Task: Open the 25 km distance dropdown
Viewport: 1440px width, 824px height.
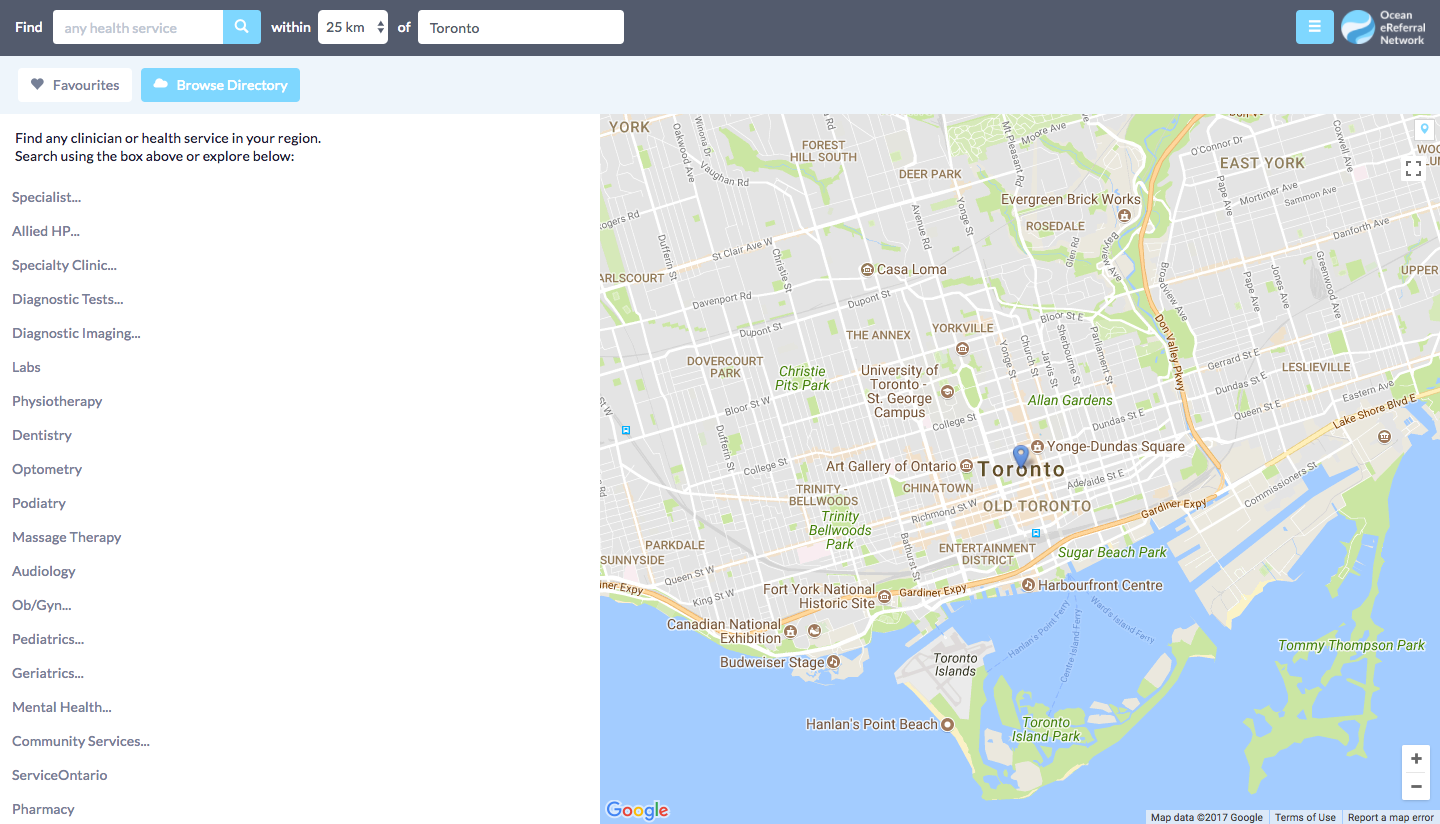Action: 353,27
